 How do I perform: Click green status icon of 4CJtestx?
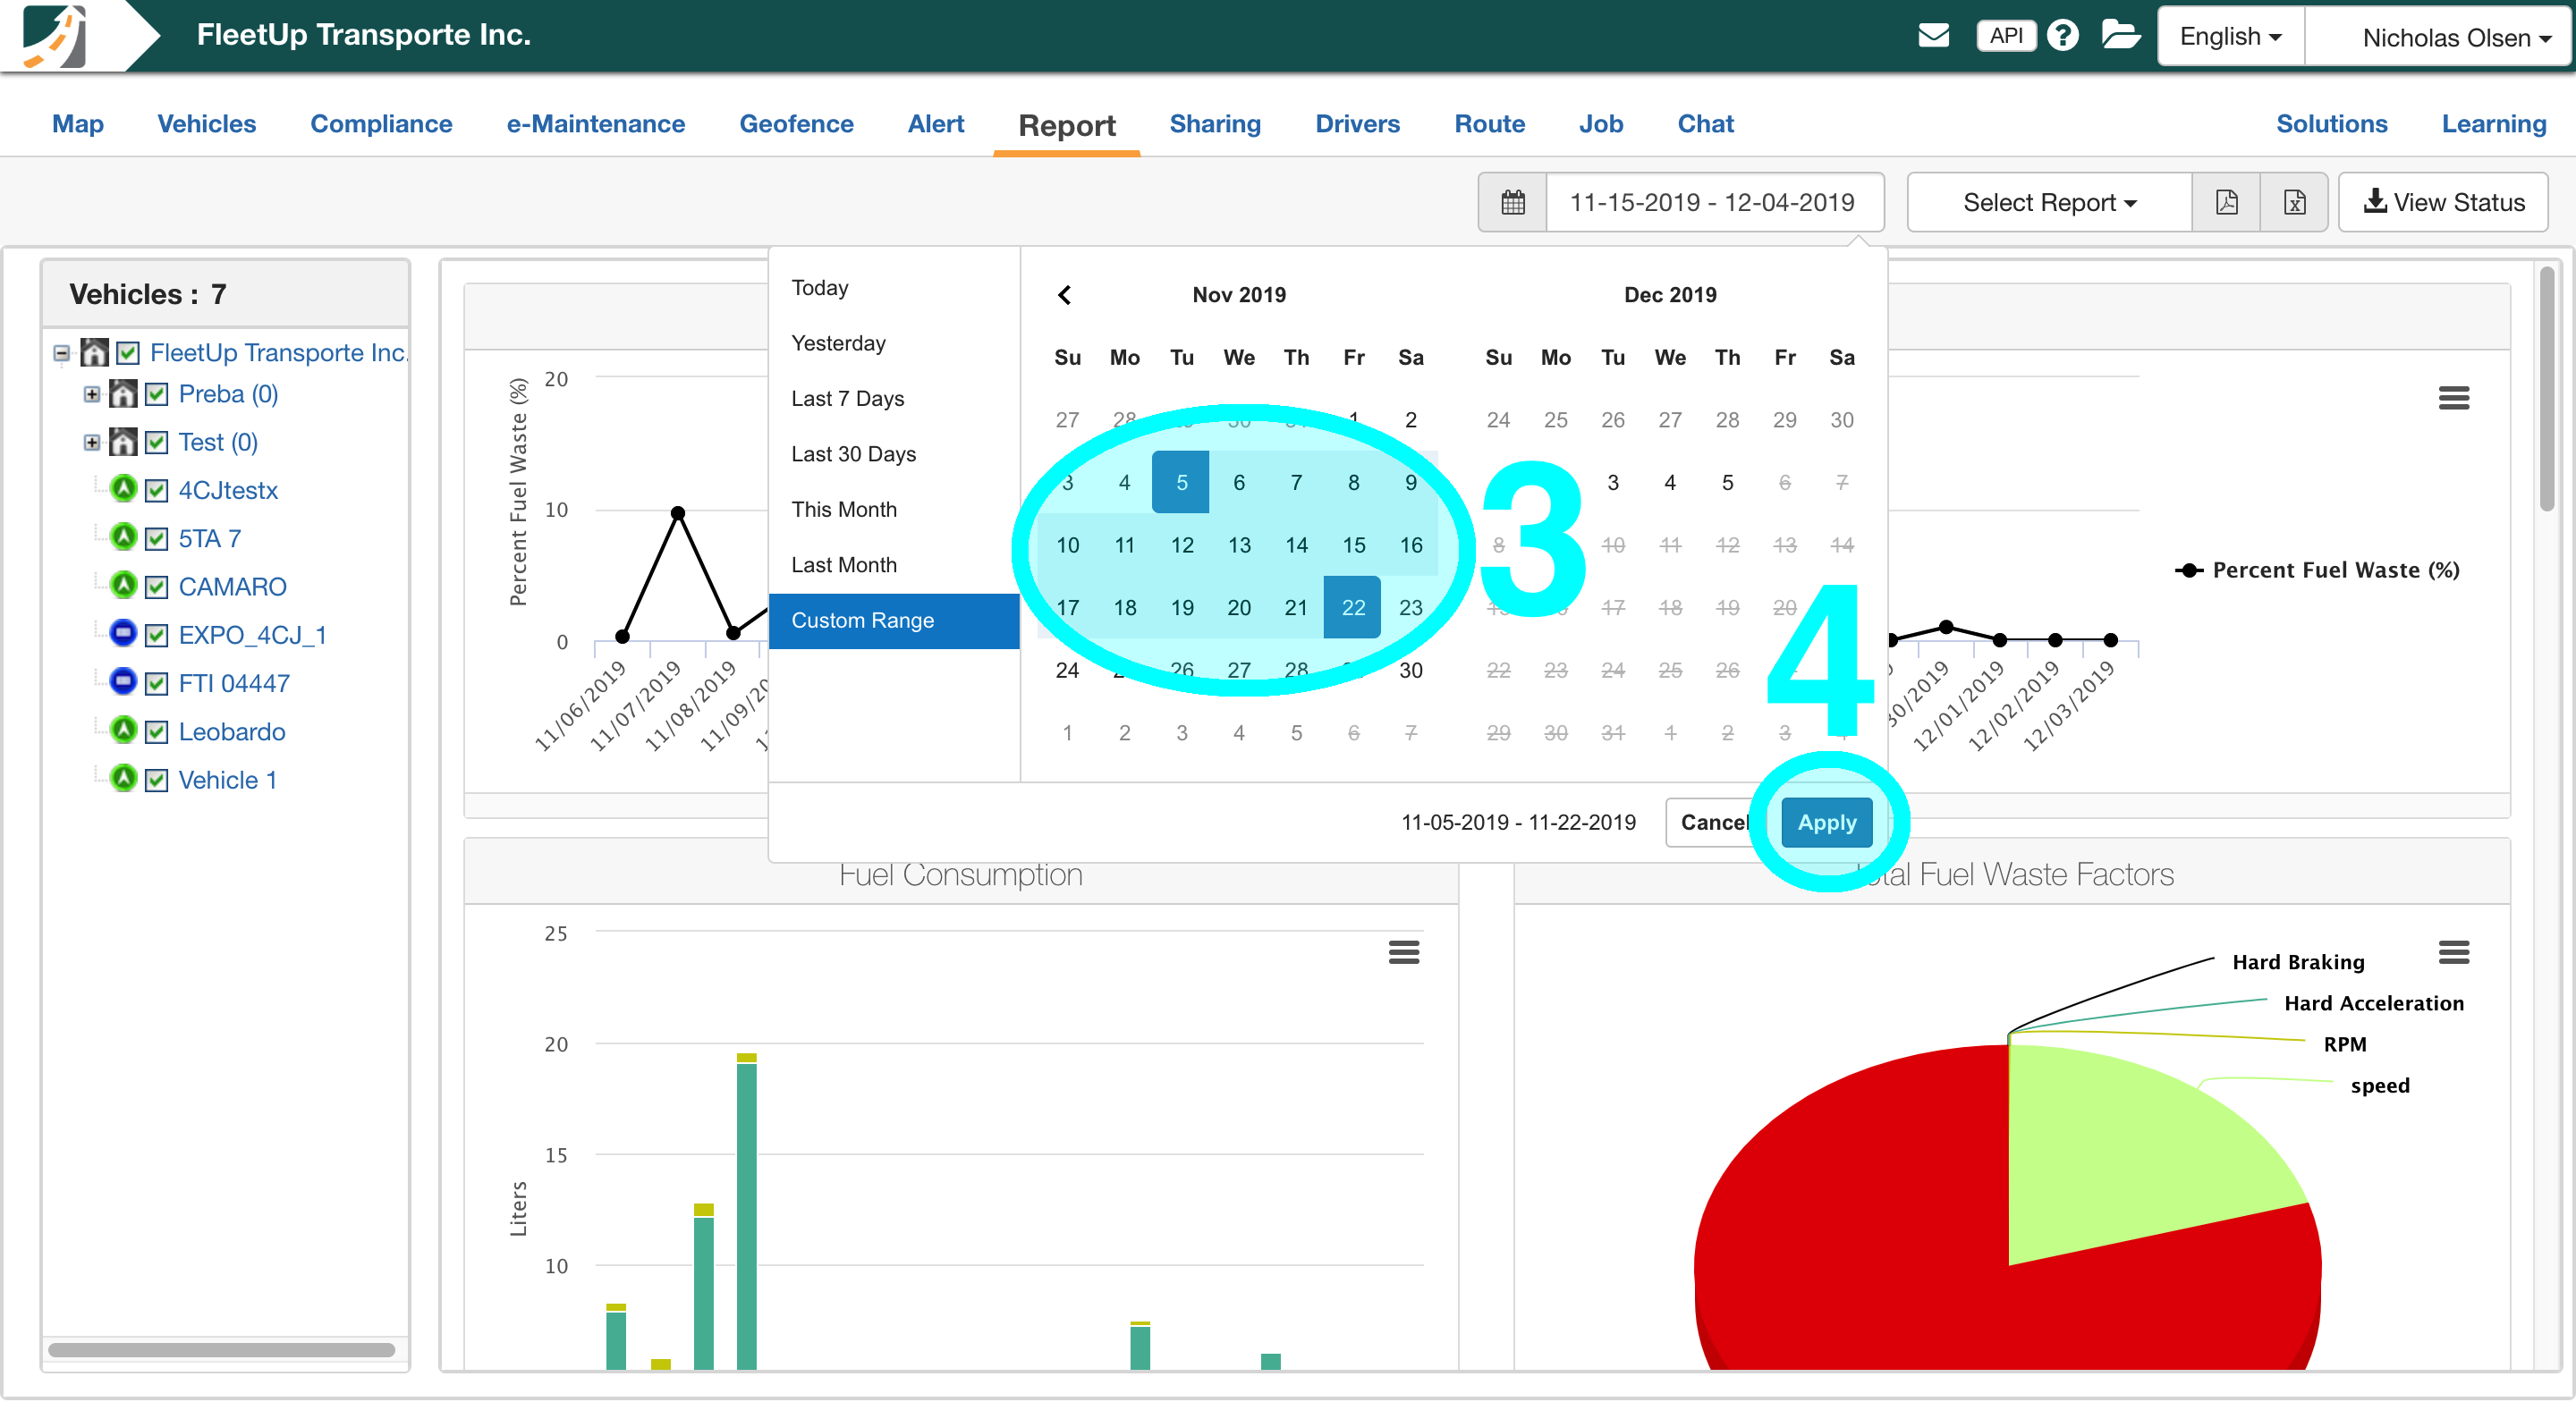tap(123, 489)
